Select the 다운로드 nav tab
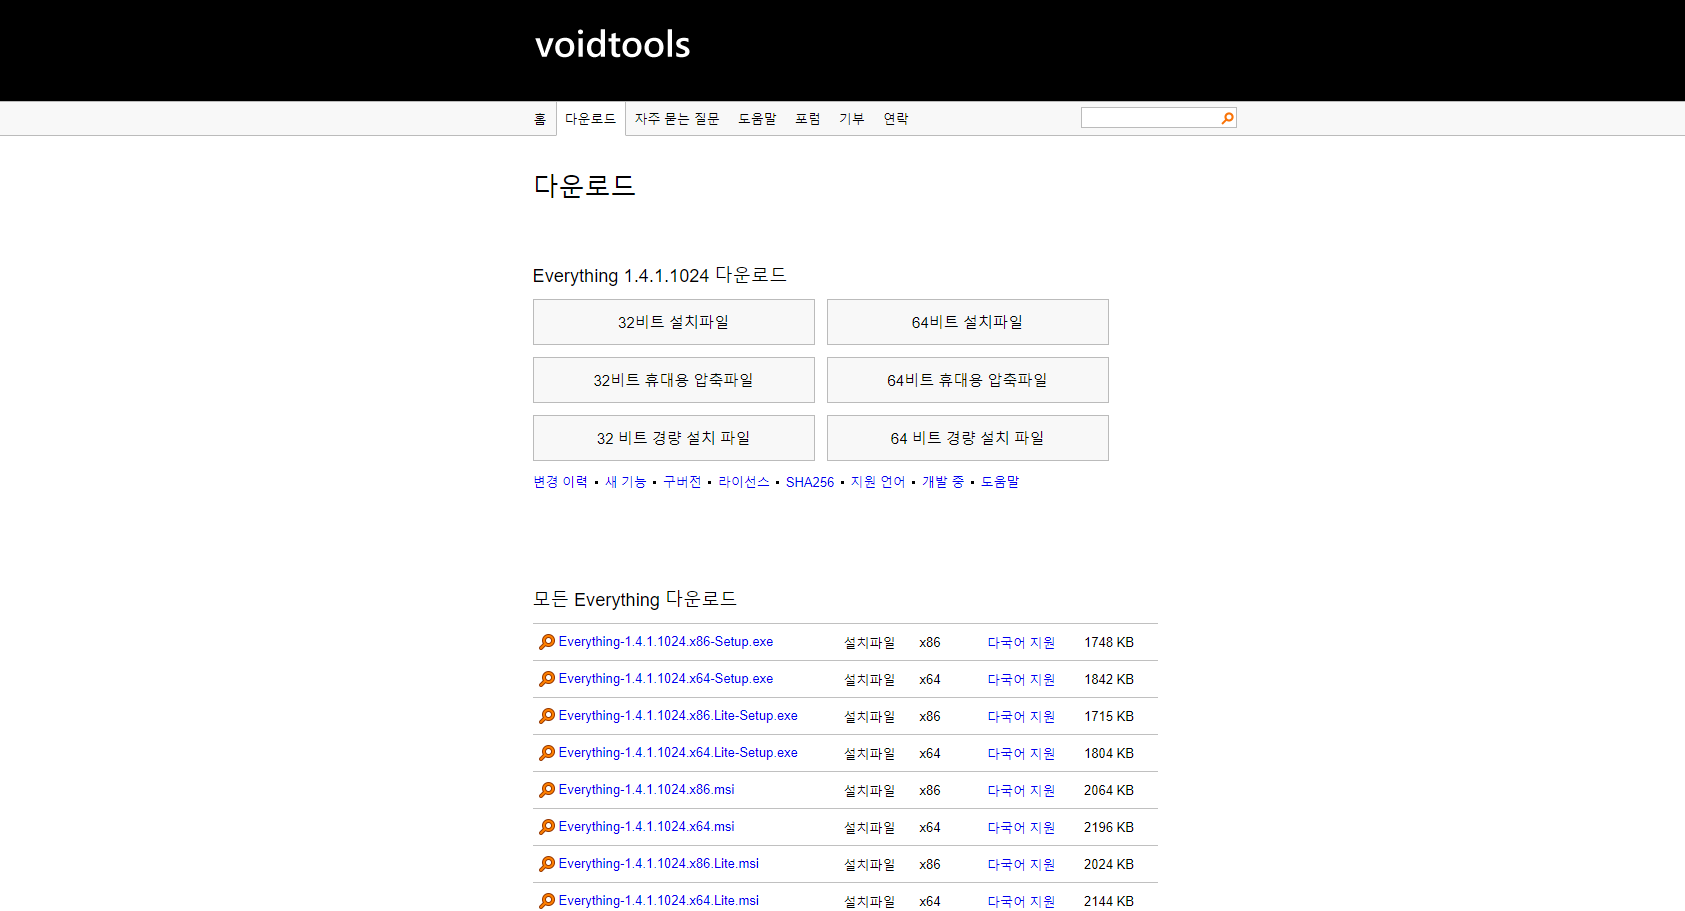Screen dimensions: 1685x911 click(x=590, y=119)
